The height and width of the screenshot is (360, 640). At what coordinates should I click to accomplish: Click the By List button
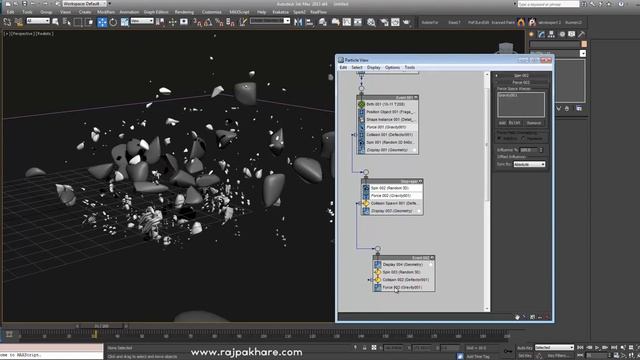515,123
